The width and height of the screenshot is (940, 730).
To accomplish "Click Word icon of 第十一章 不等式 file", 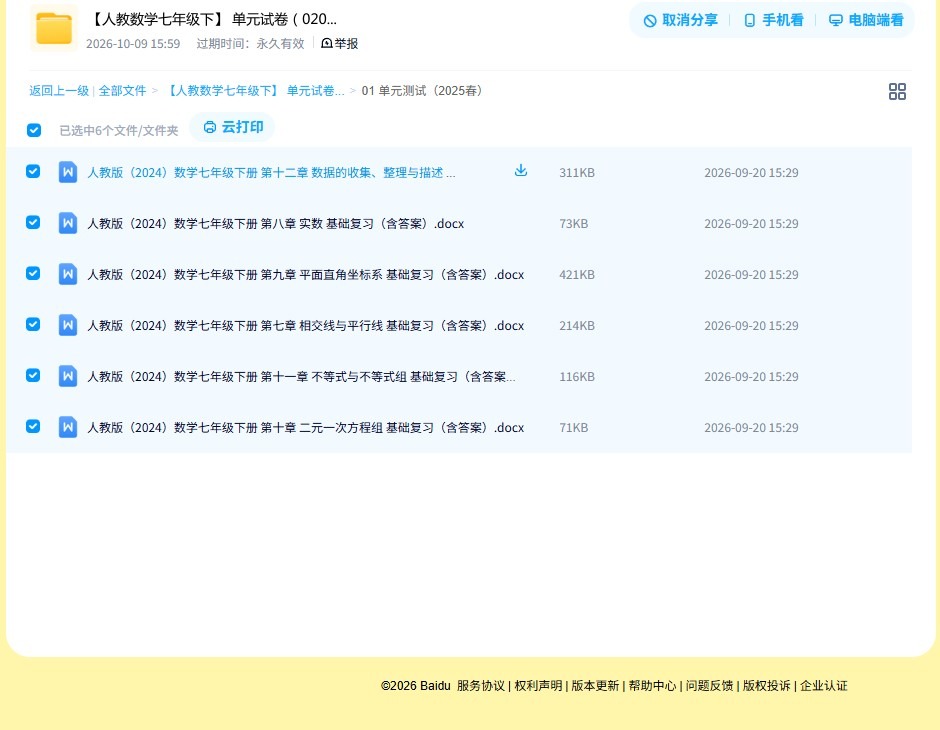I will [68, 376].
